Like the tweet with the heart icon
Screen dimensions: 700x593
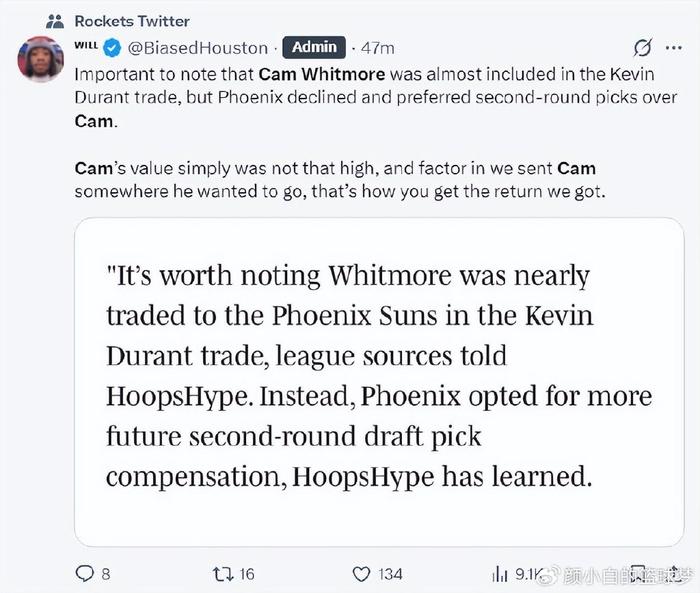point(361,573)
